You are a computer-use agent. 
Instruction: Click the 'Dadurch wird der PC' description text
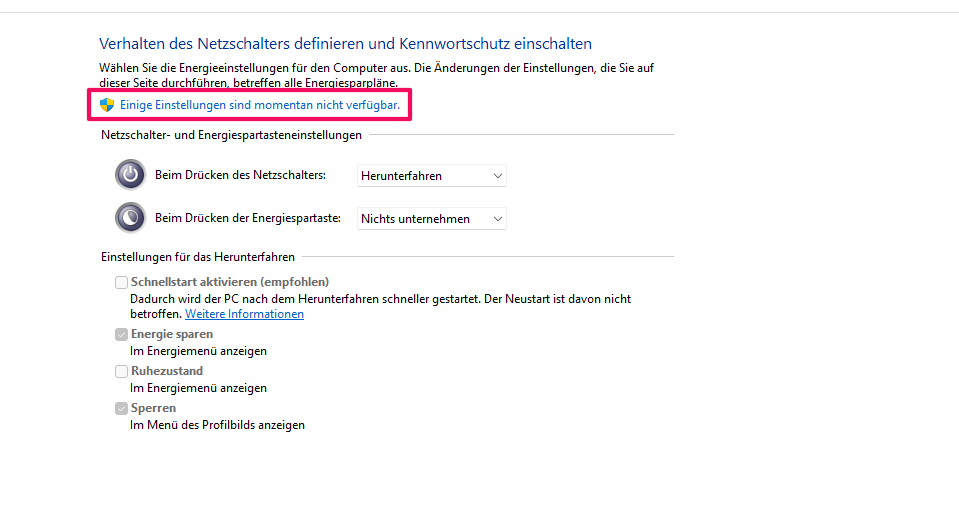click(380, 299)
